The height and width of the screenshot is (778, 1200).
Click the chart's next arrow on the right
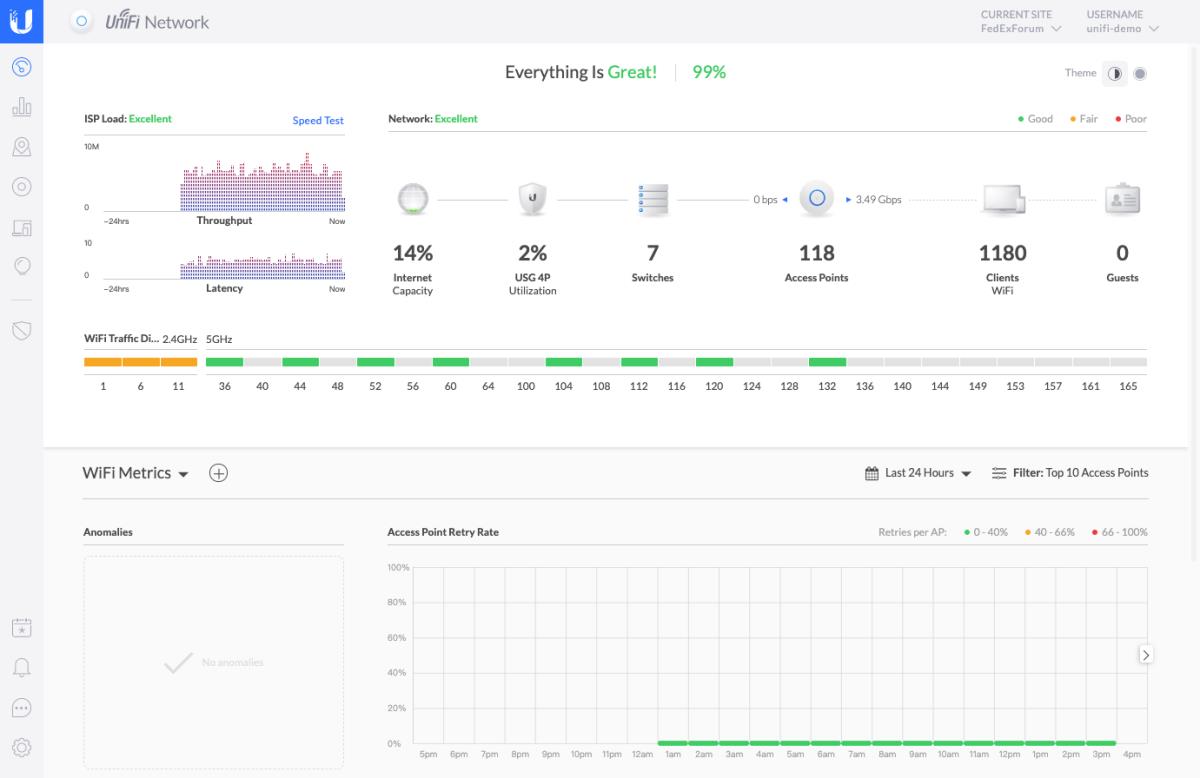point(1146,655)
